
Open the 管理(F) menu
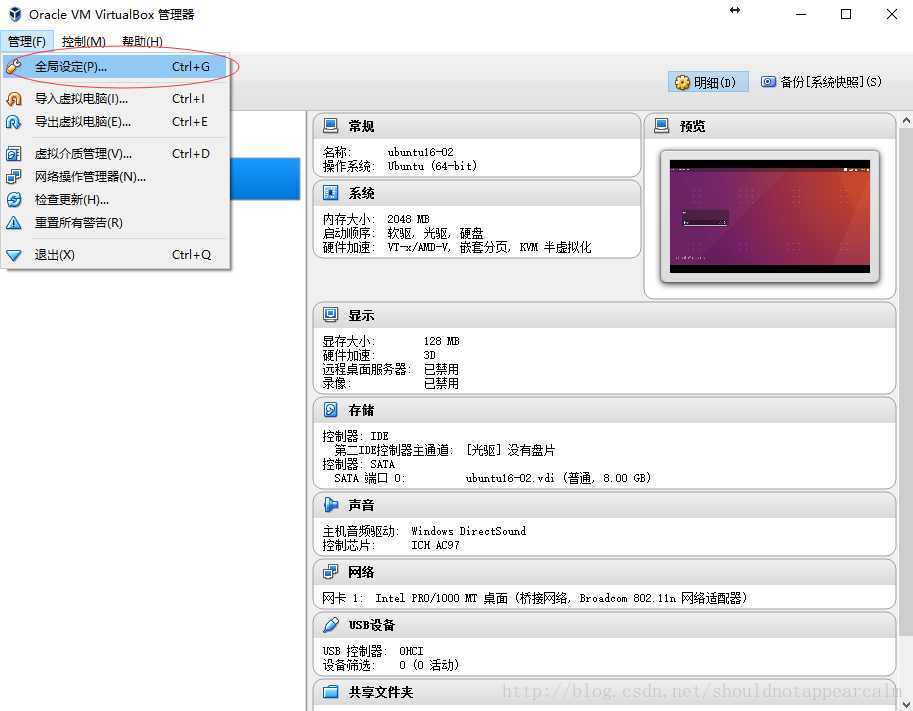pos(27,41)
